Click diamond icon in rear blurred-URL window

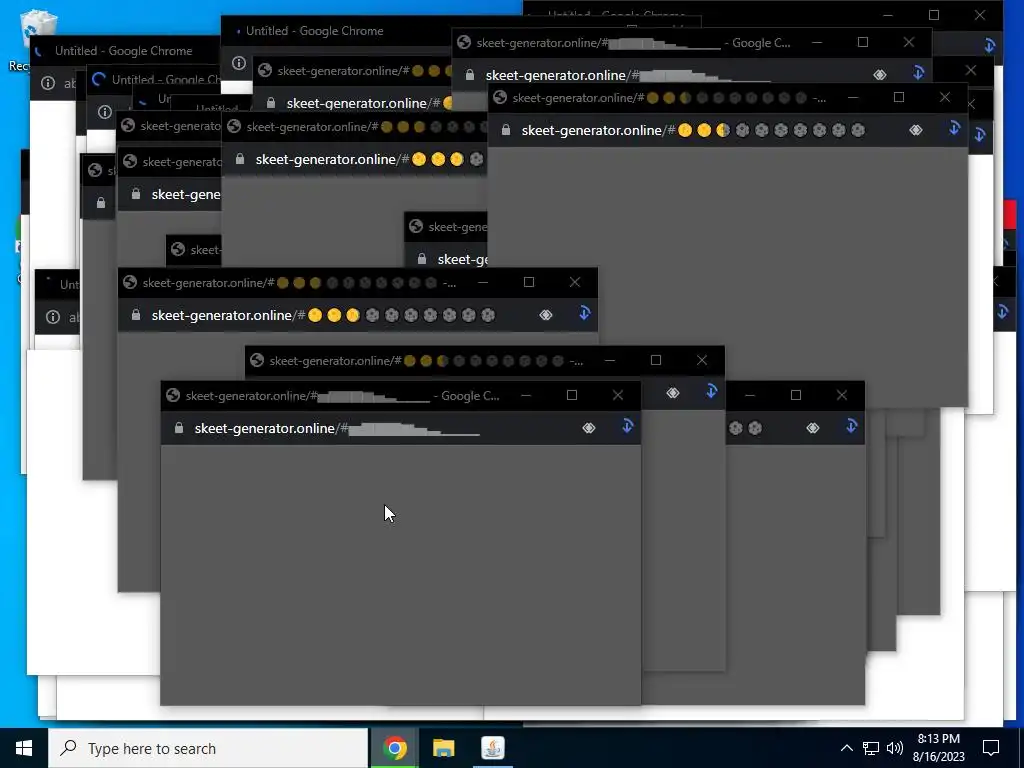coord(880,75)
